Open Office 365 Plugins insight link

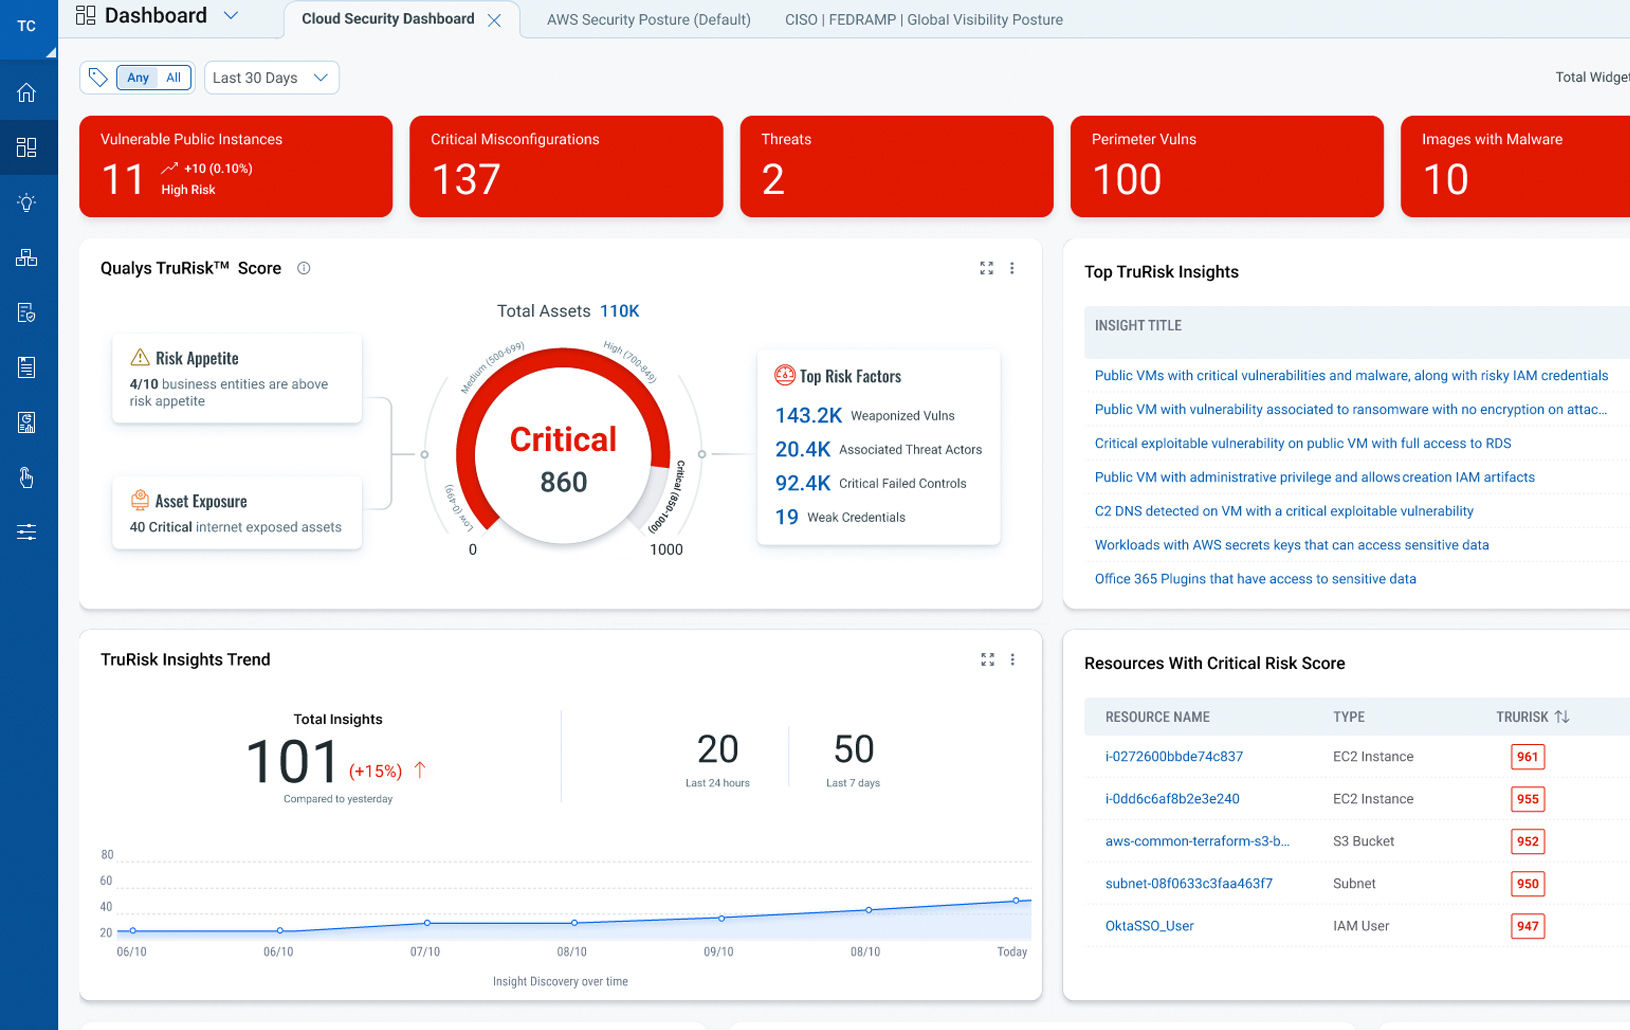point(1254,579)
